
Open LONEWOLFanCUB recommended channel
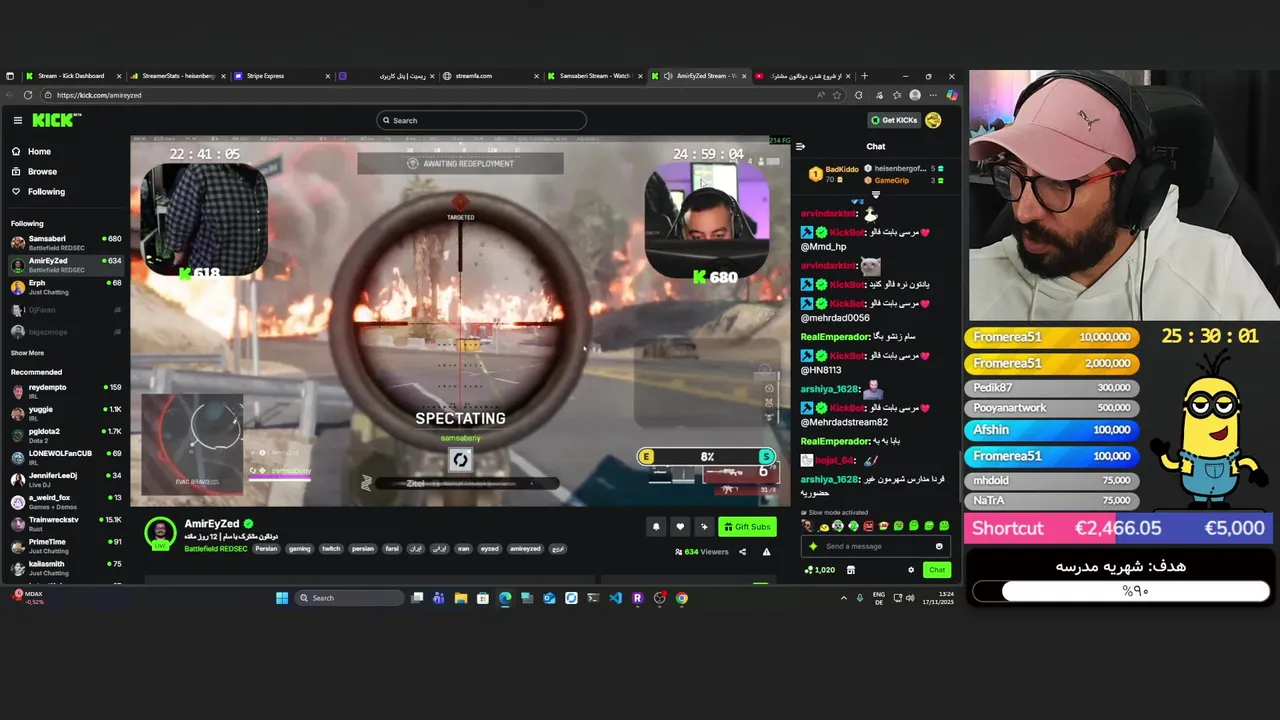[x=65, y=456]
